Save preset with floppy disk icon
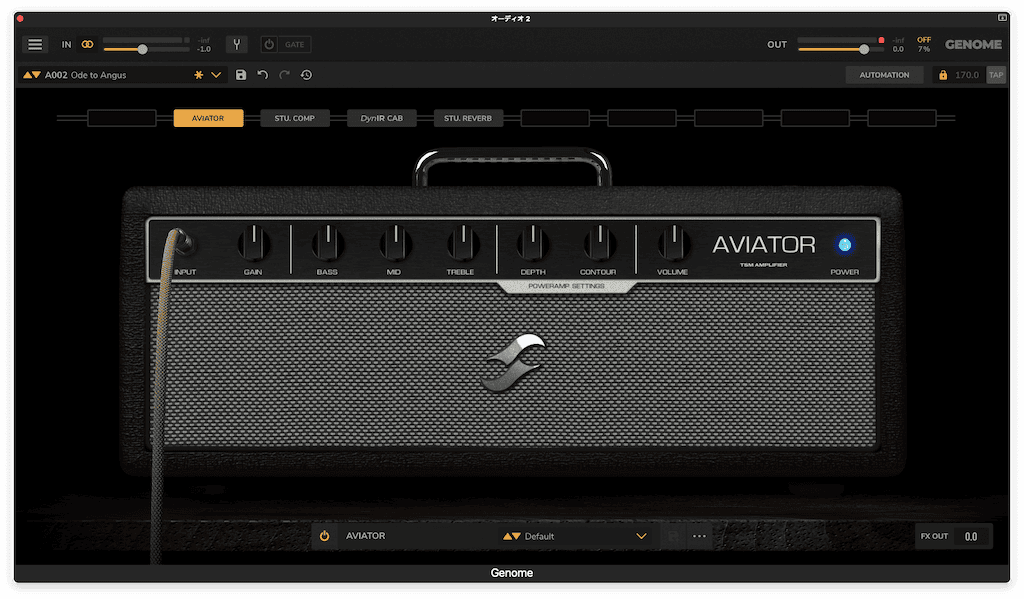The height and width of the screenshot is (599, 1024). [x=241, y=75]
